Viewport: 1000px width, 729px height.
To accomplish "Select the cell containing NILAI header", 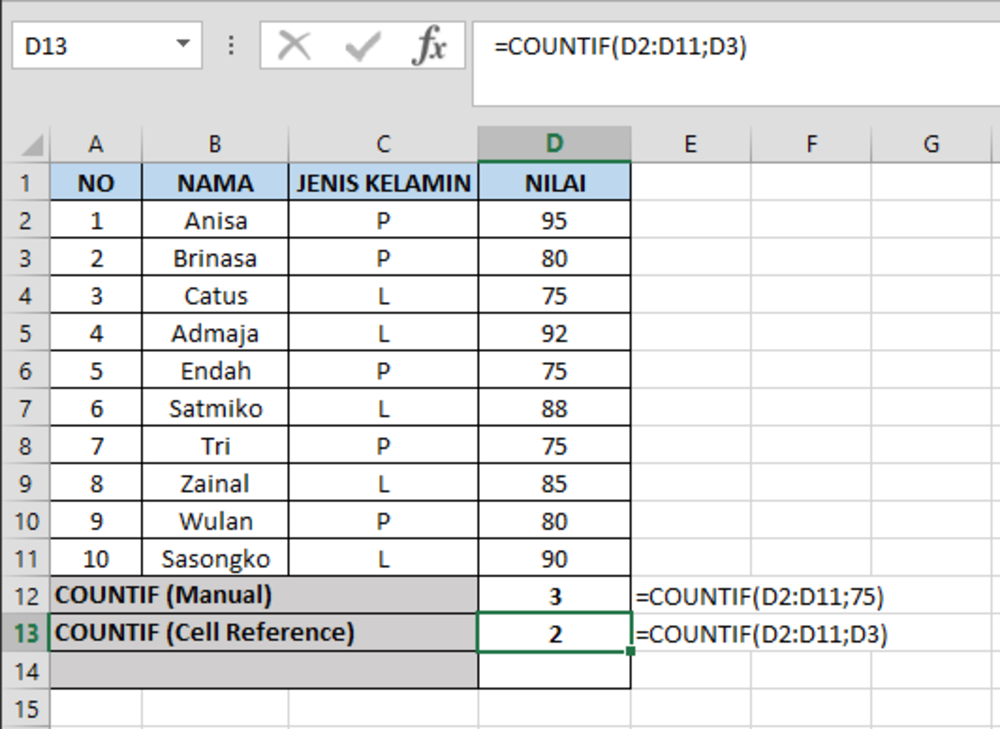I will click(554, 182).
